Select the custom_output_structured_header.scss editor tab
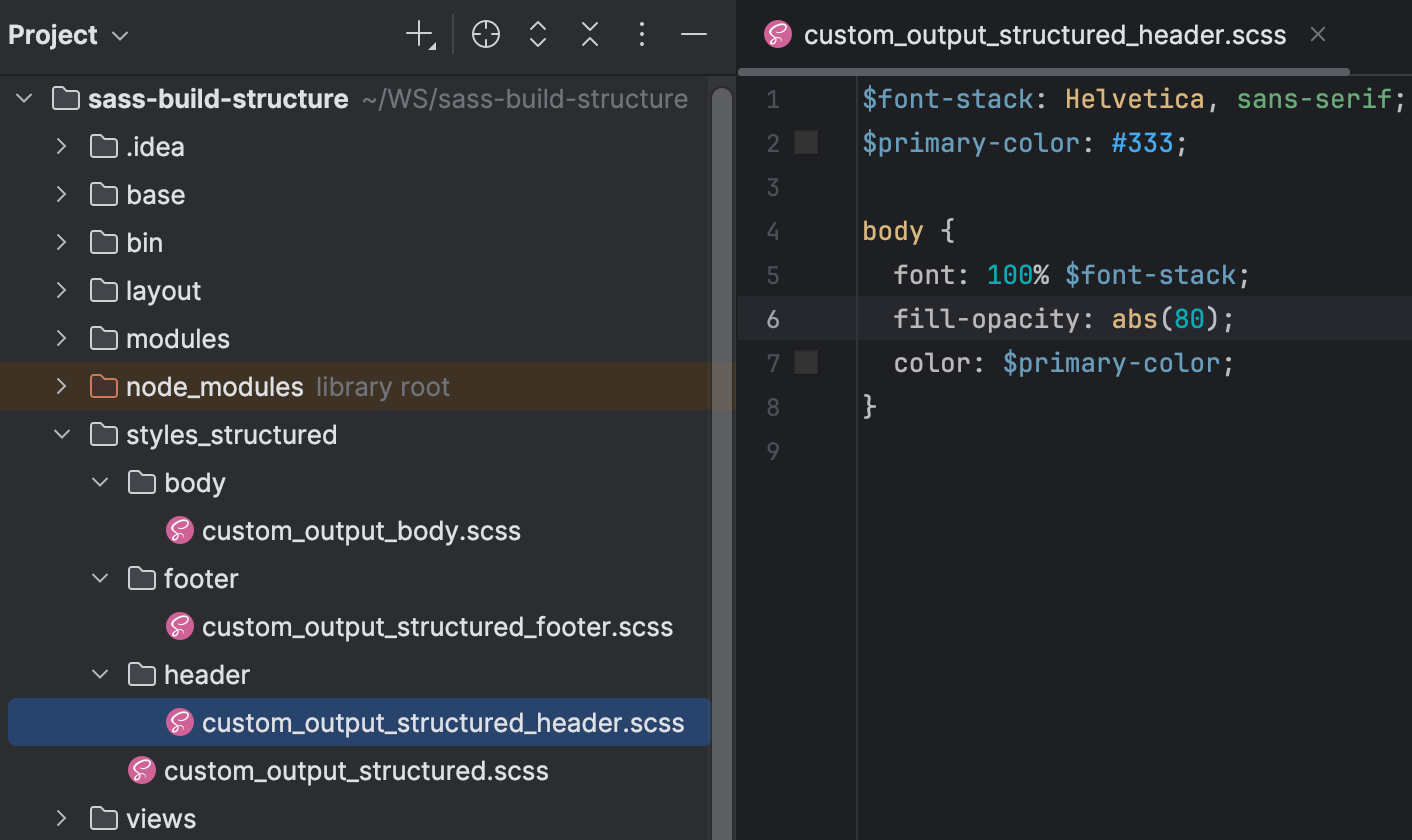This screenshot has height=840, width=1412. click(1046, 34)
